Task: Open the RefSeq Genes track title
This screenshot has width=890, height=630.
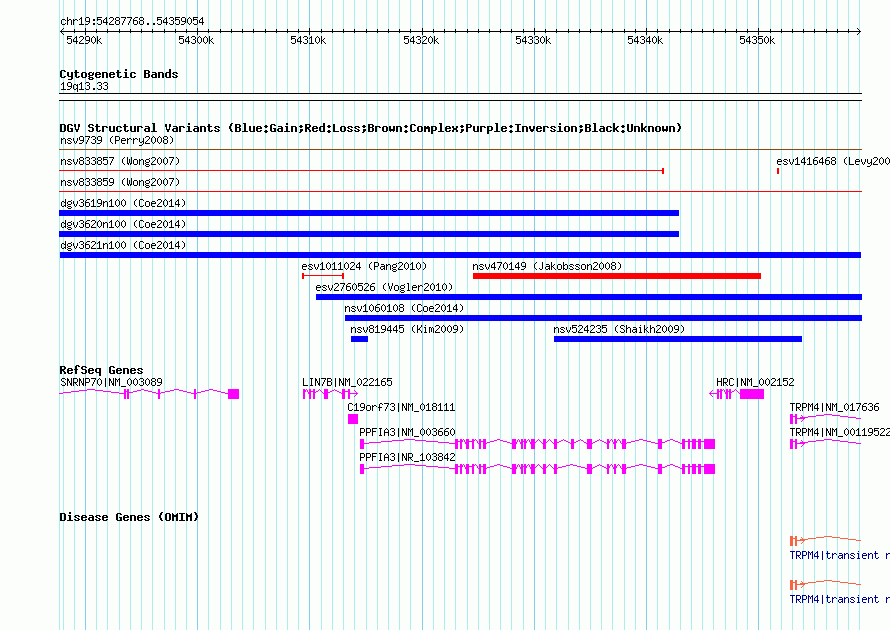Action: [x=101, y=370]
